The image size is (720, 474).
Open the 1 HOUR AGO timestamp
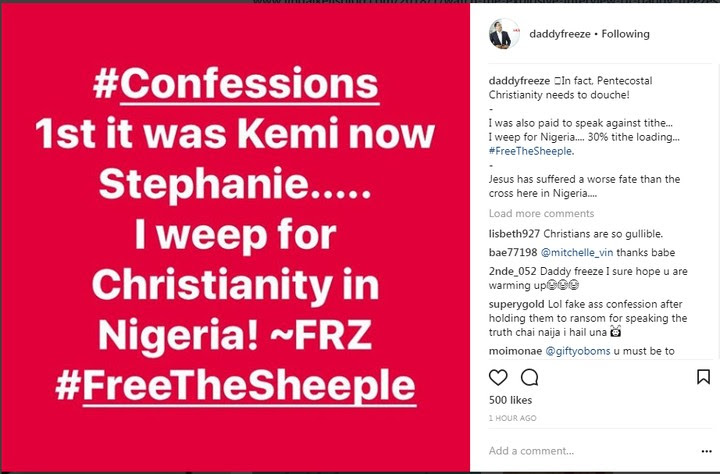pyautogui.click(x=512, y=418)
